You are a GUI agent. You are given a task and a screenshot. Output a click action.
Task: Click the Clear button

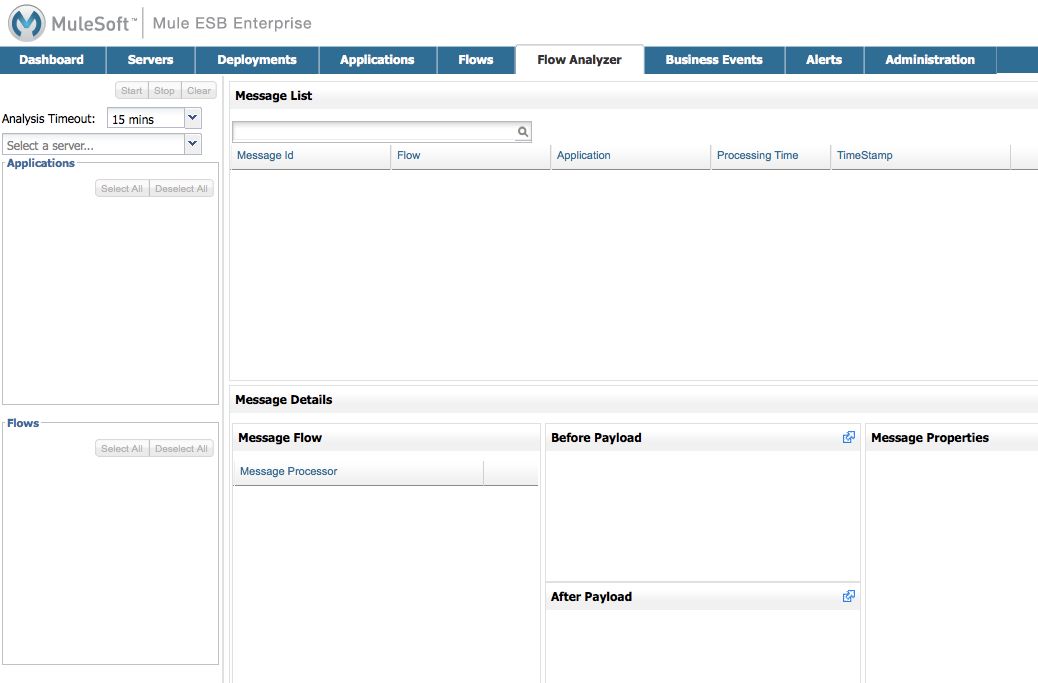[199, 91]
